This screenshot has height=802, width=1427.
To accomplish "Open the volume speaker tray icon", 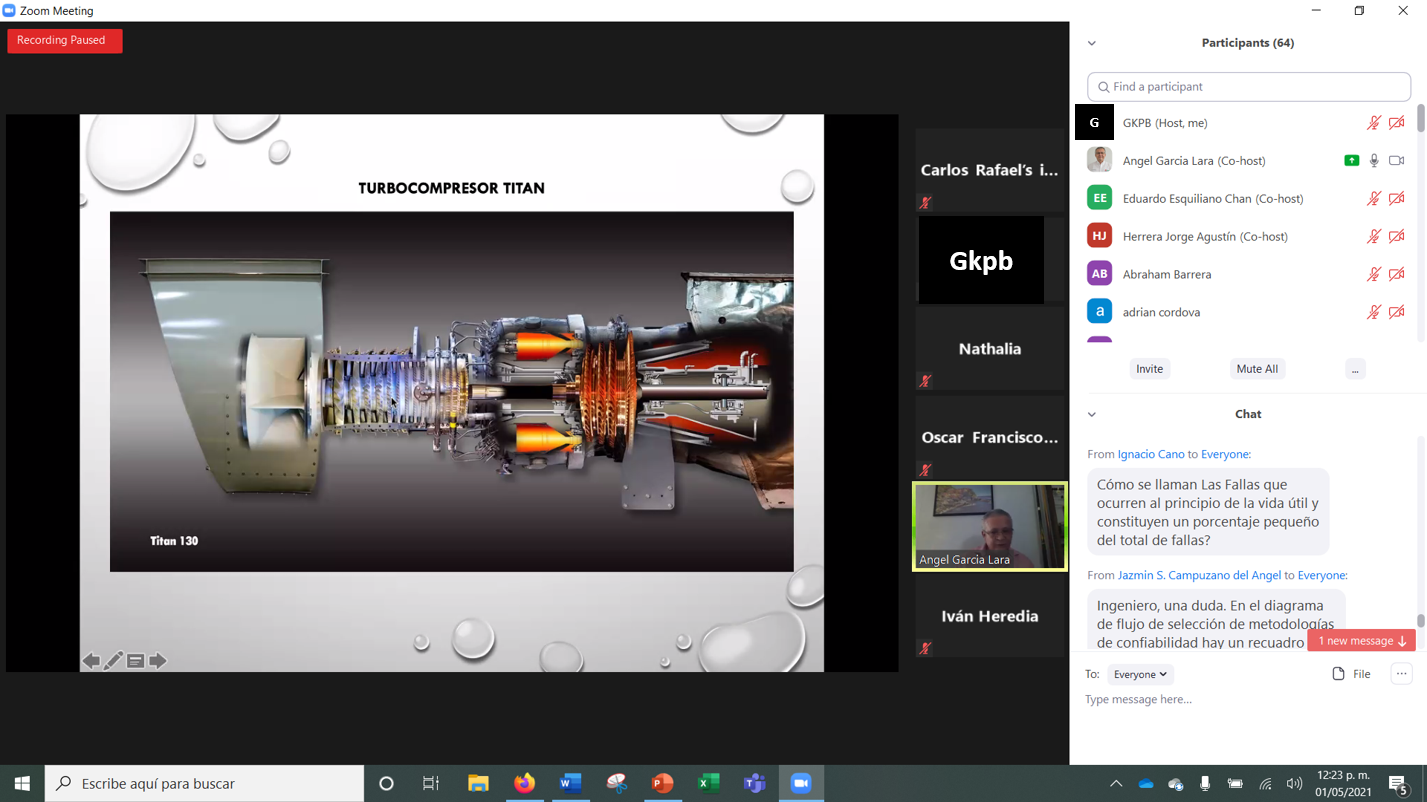I will 1295,784.
